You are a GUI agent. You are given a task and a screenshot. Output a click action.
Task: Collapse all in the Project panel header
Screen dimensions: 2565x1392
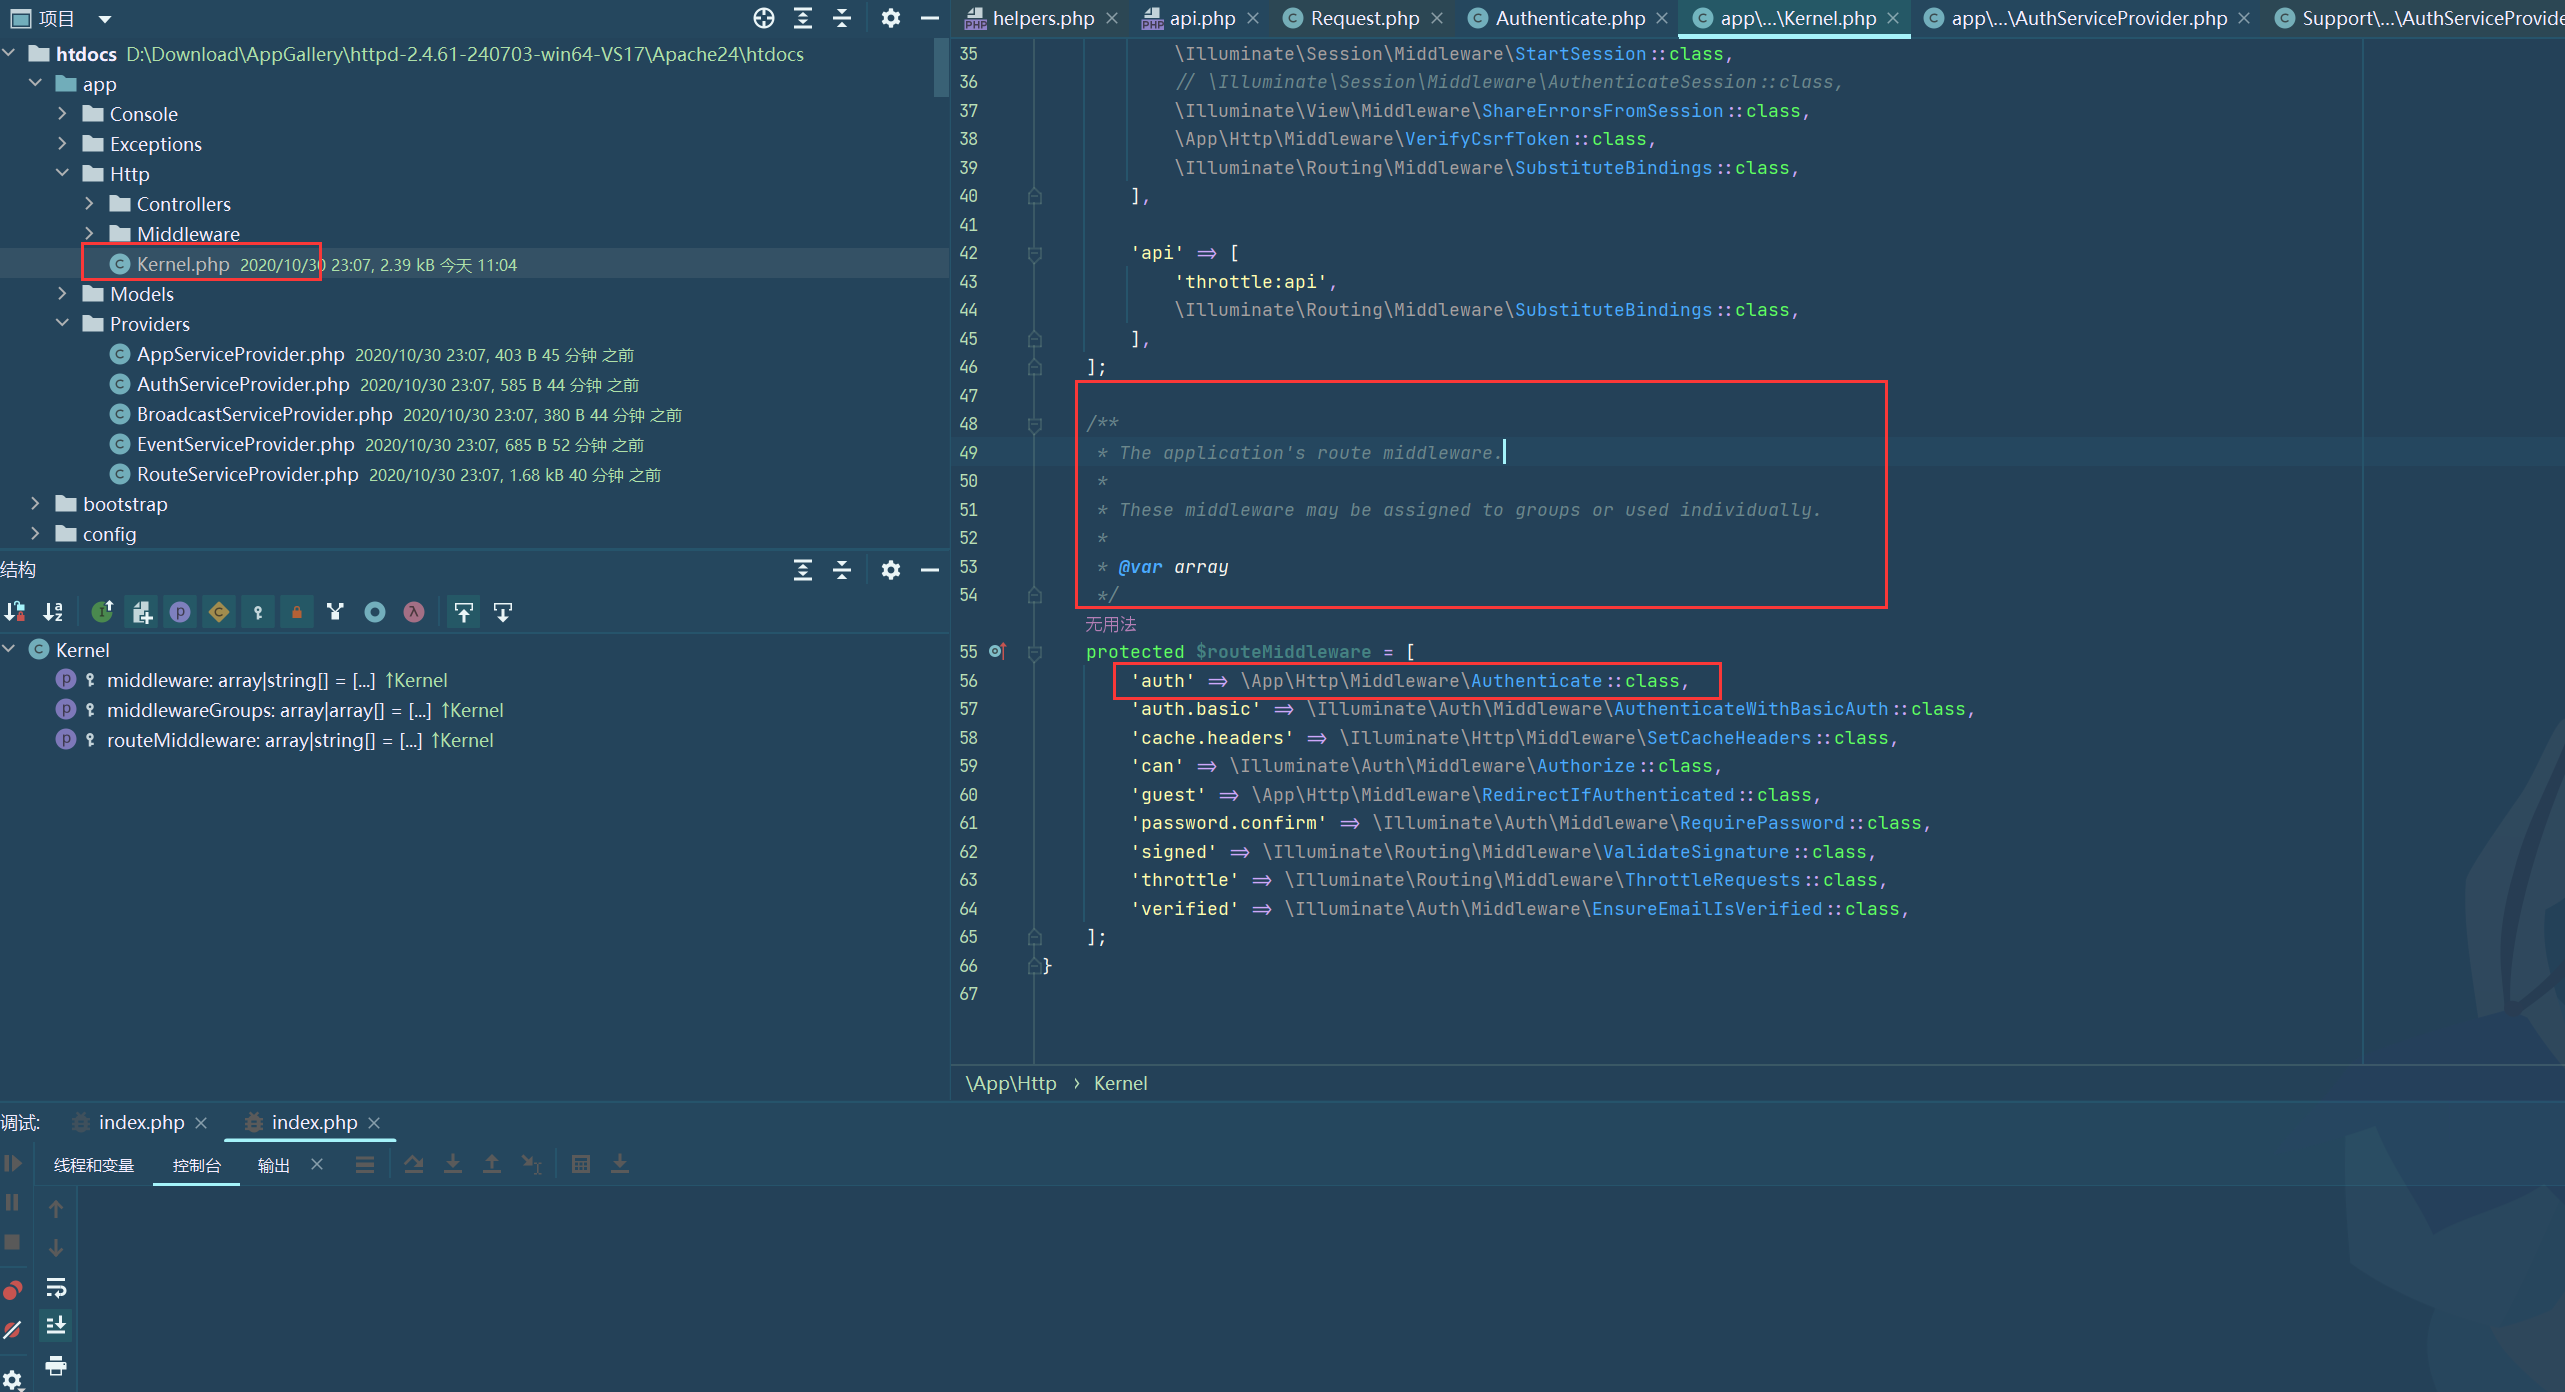(x=842, y=18)
